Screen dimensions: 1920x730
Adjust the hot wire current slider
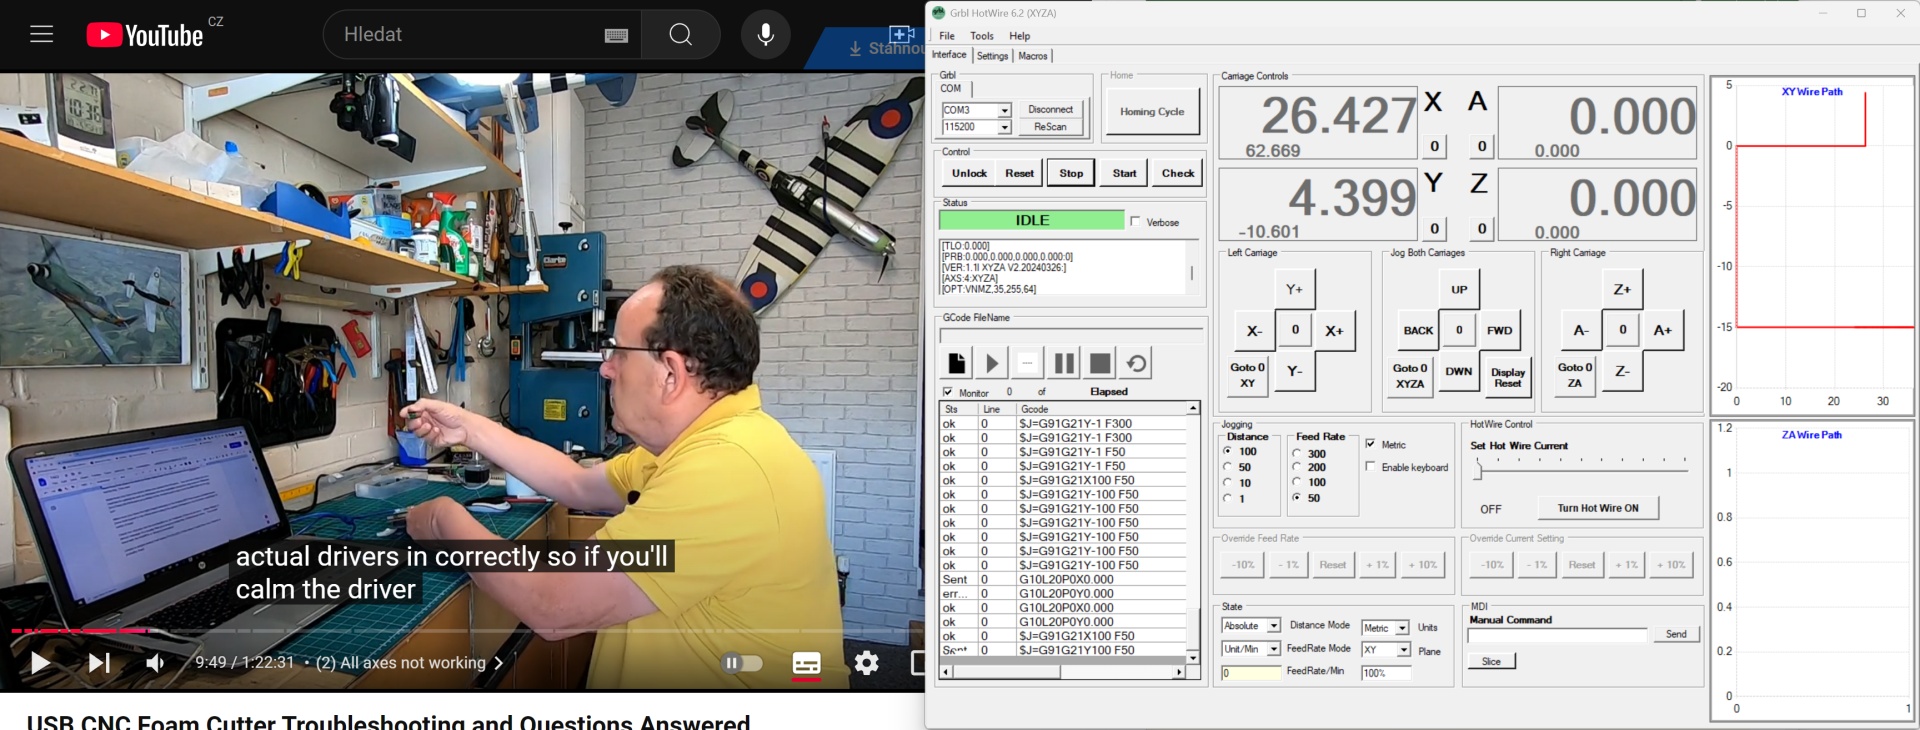point(1478,469)
